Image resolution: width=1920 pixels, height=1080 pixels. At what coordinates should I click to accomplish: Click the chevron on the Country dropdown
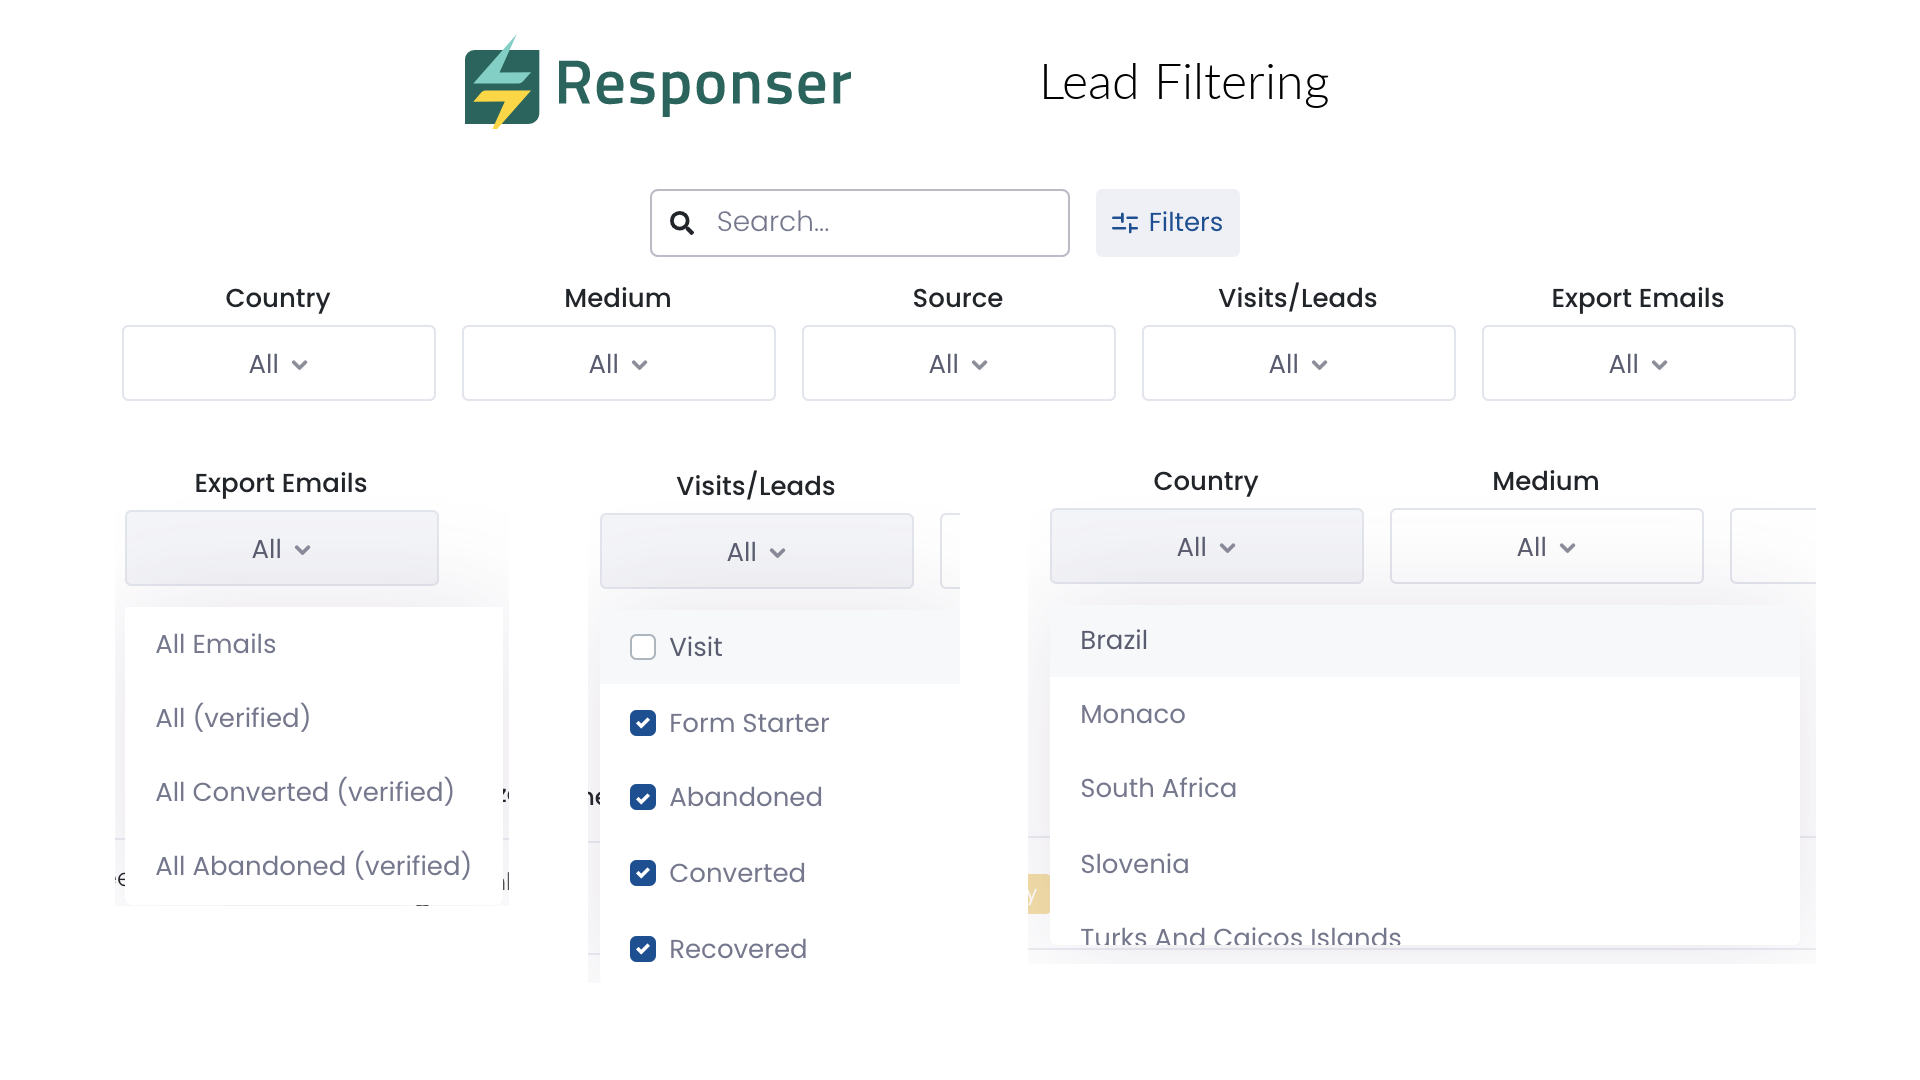click(x=299, y=365)
